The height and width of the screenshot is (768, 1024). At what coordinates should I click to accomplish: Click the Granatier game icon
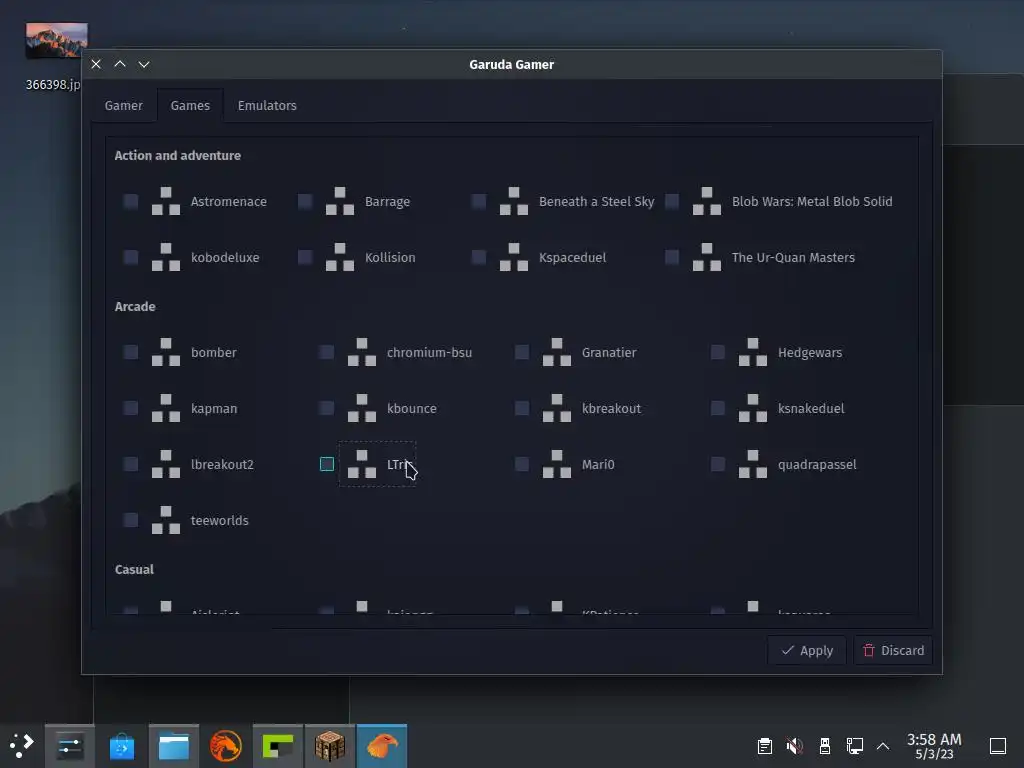557,352
